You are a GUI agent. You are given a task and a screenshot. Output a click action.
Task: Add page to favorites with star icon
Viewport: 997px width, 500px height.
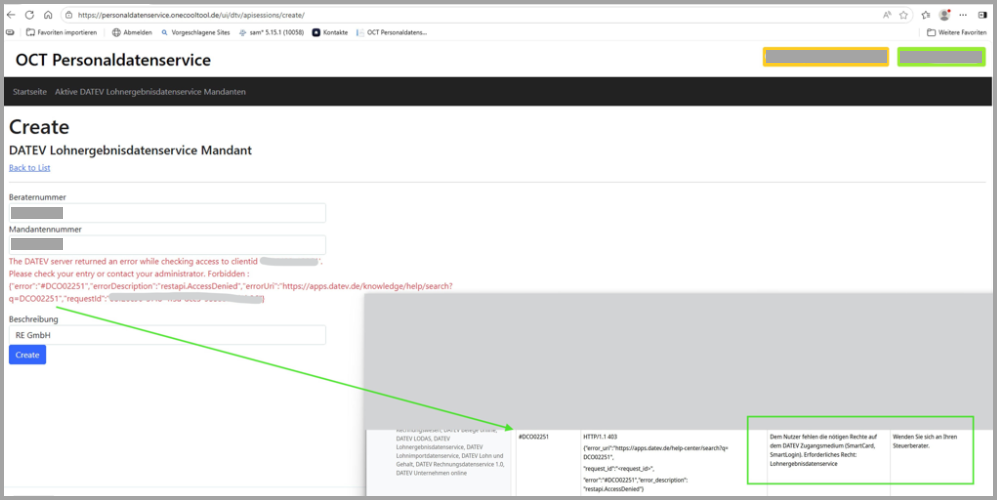click(903, 15)
